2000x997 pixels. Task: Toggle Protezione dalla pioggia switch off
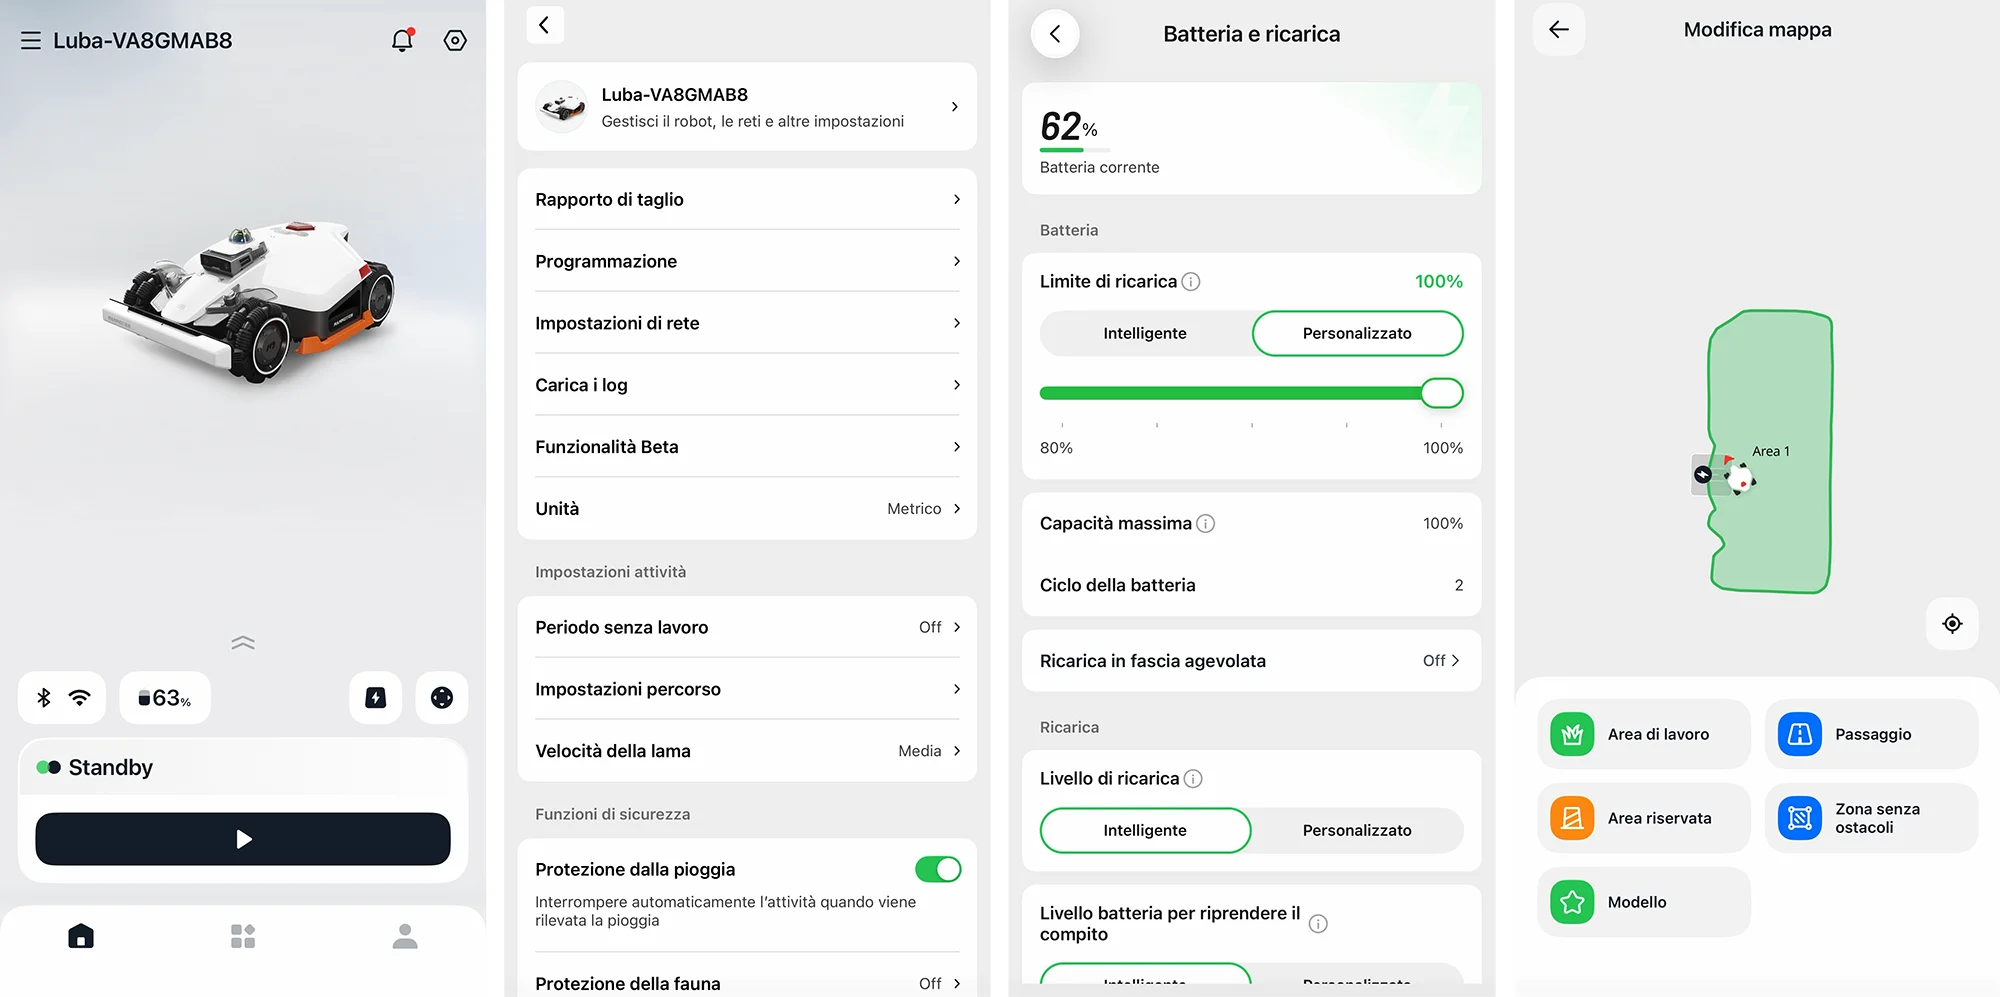tap(938, 869)
